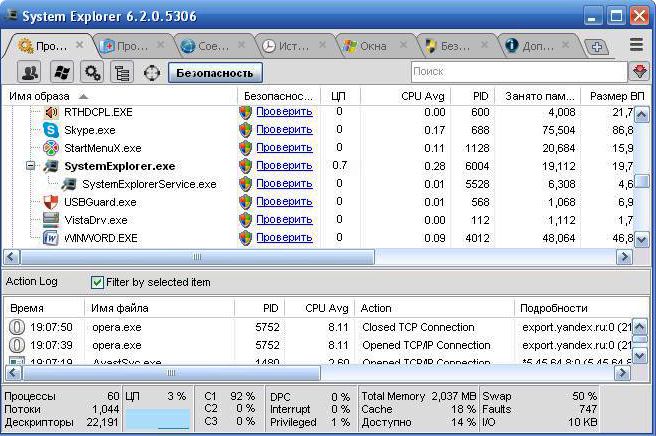
Task: Click process list scroll down arrow
Action: [641, 240]
